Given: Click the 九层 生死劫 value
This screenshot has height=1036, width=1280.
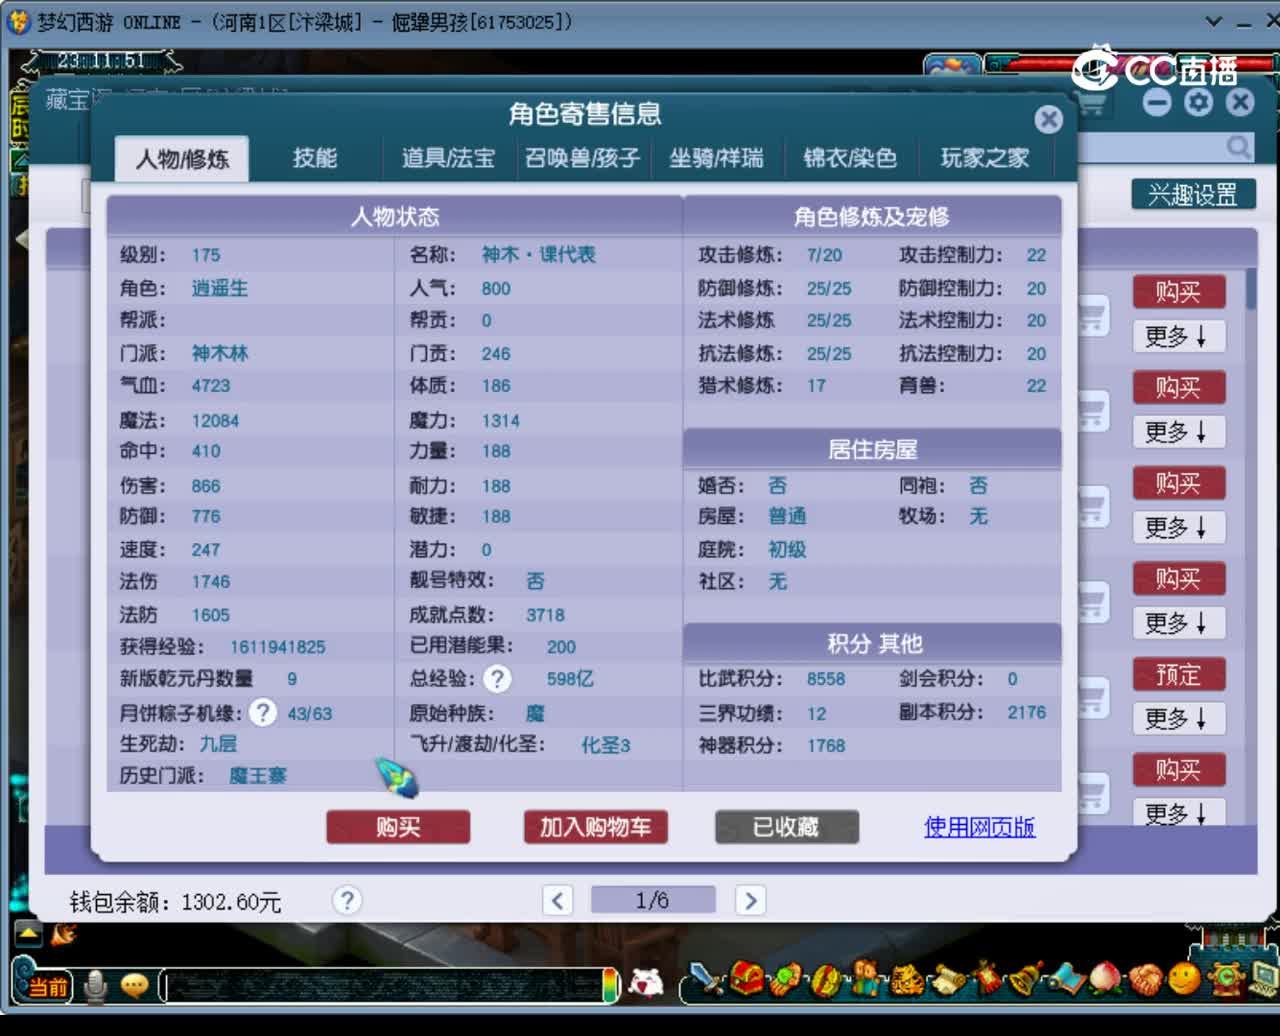Looking at the screenshot, I should [x=218, y=743].
